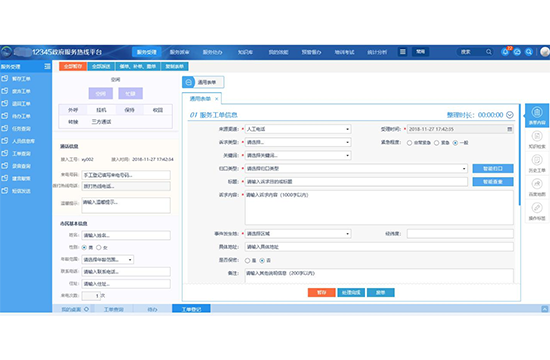The width and height of the screenshot is (550, 360).
Task: Open the user avatar in the top bar
Action: coord(545,52)
